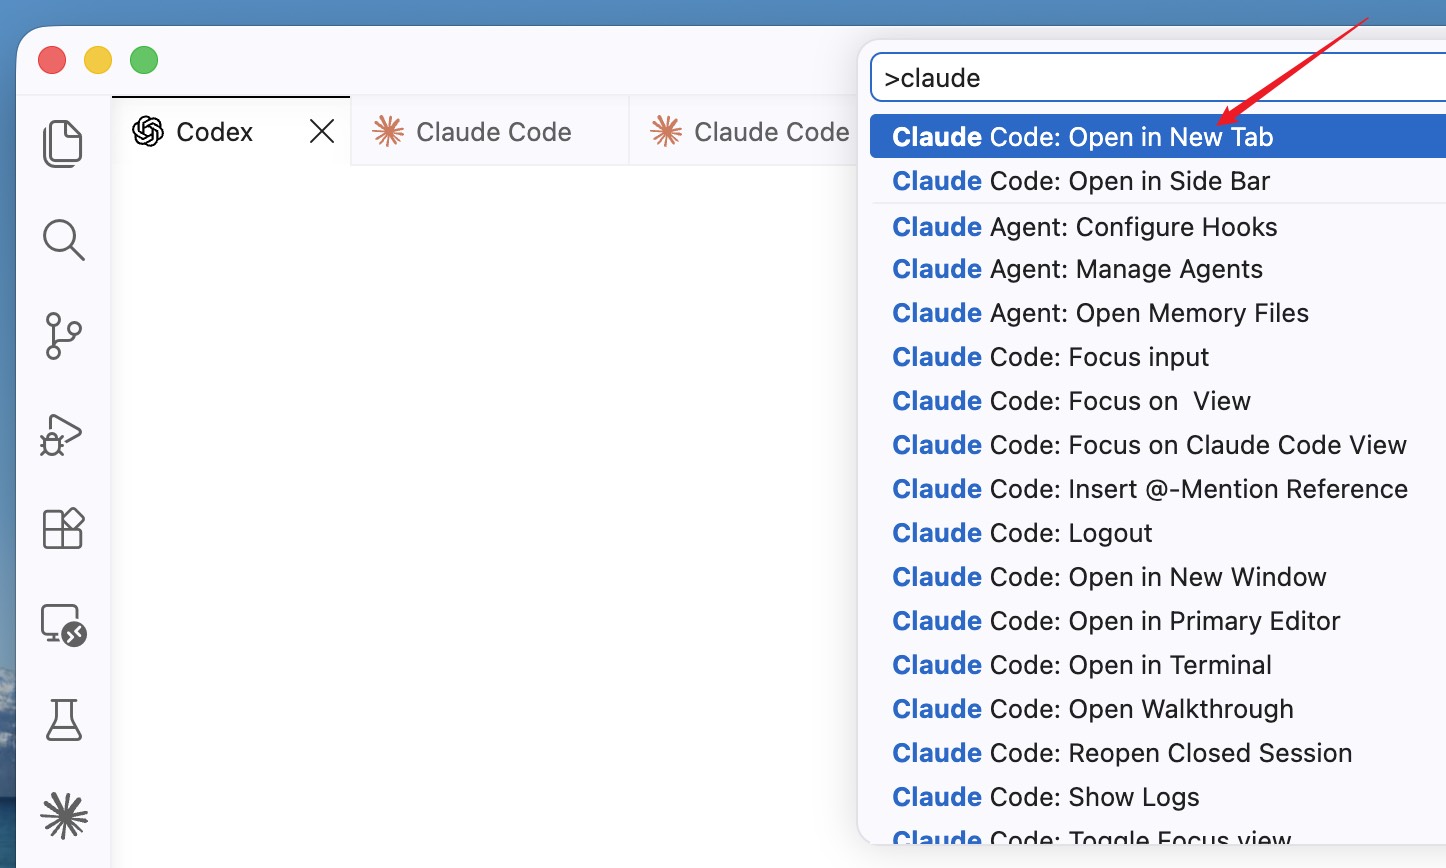Choose "Claude Agent: Configure Hooks" command
1446x868 pixels.
[x=1158, y=227]
